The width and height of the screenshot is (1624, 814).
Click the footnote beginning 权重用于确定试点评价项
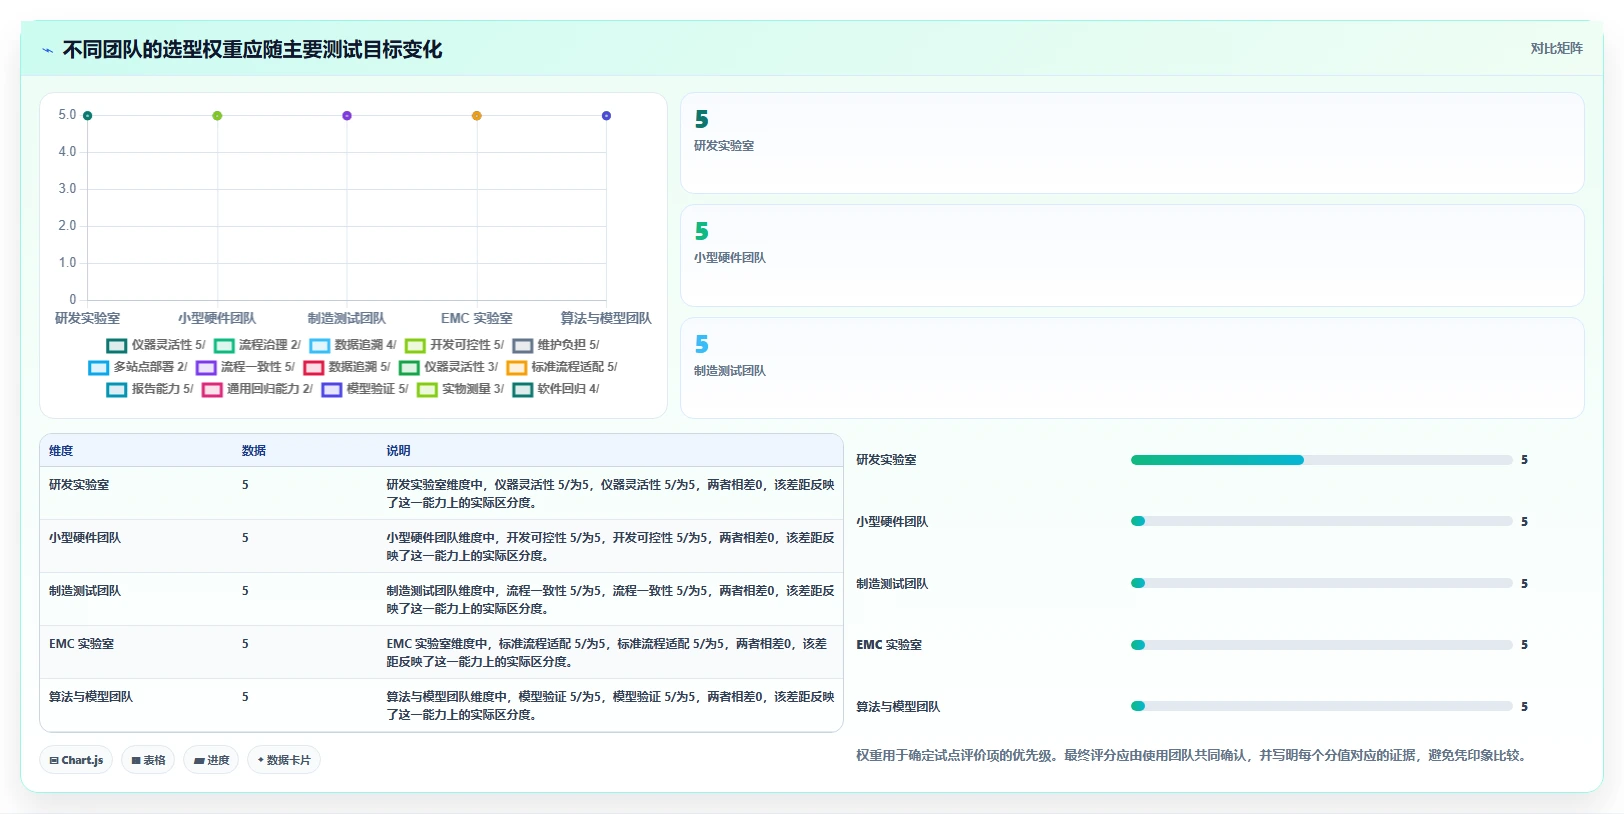[x=1194, y=756]
